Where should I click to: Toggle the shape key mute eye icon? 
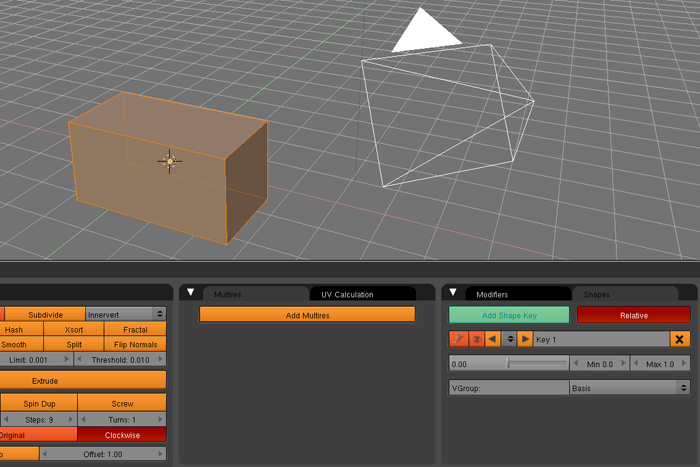(476, 339)
